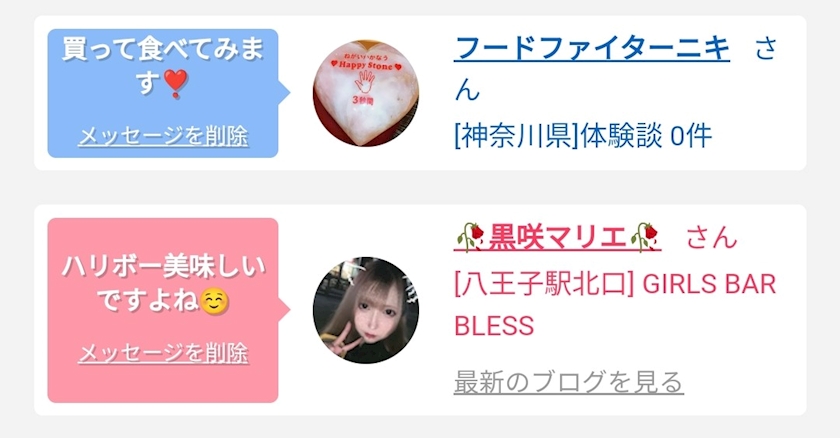Viewport: 840px width, 438px height.
Task: Click the [神奈川県]体験談 0件 text
Action: 583,135
